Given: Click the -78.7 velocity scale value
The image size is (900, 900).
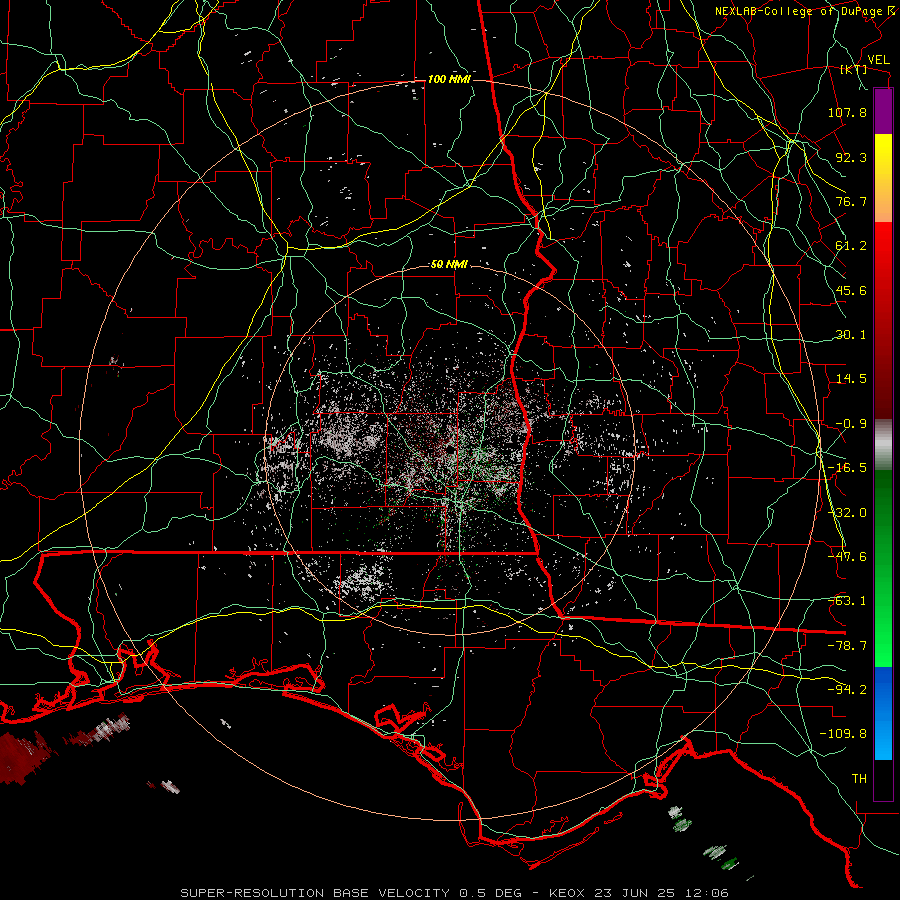Looking at the screenshot, I should (x=847, y=646).
